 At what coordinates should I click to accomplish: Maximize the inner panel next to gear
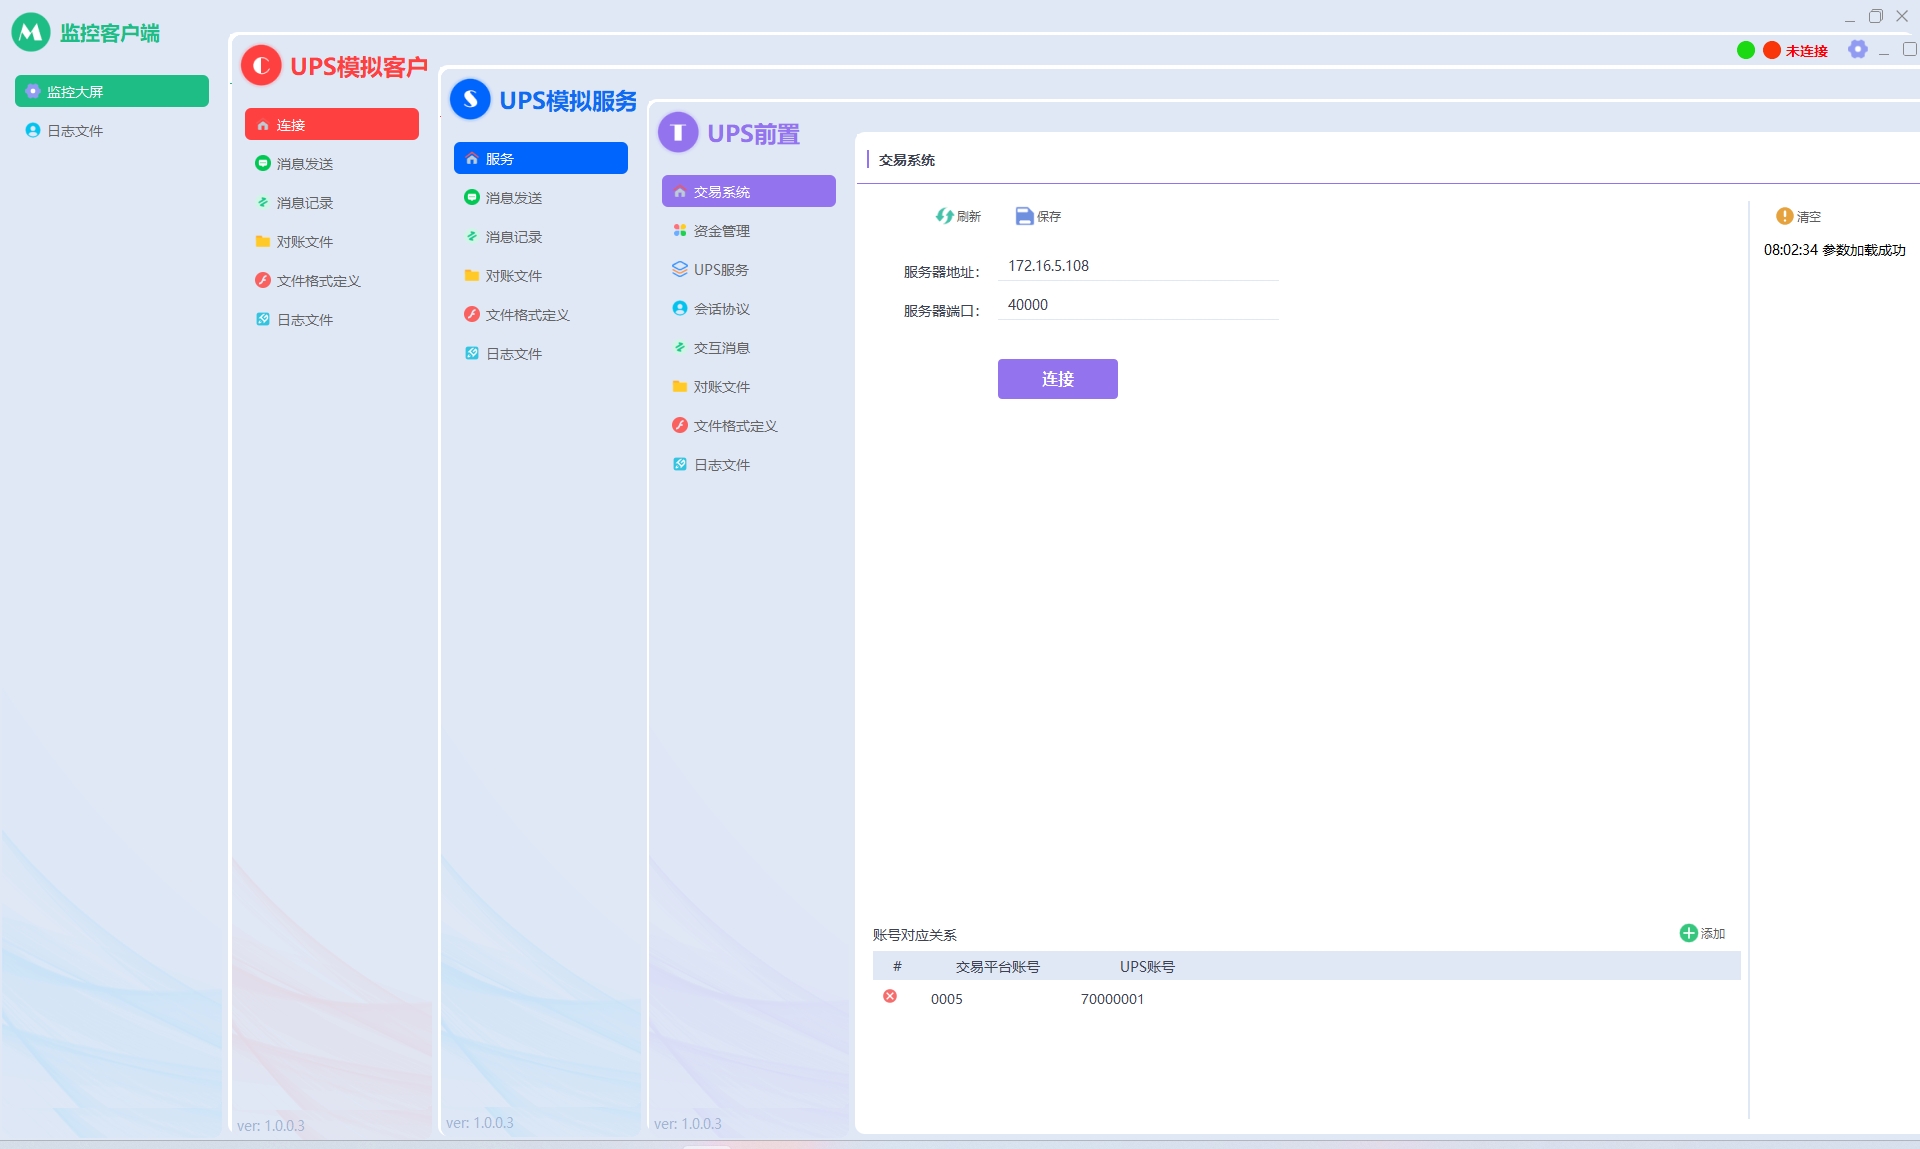pyautogui.click(x=1909, y=50)
